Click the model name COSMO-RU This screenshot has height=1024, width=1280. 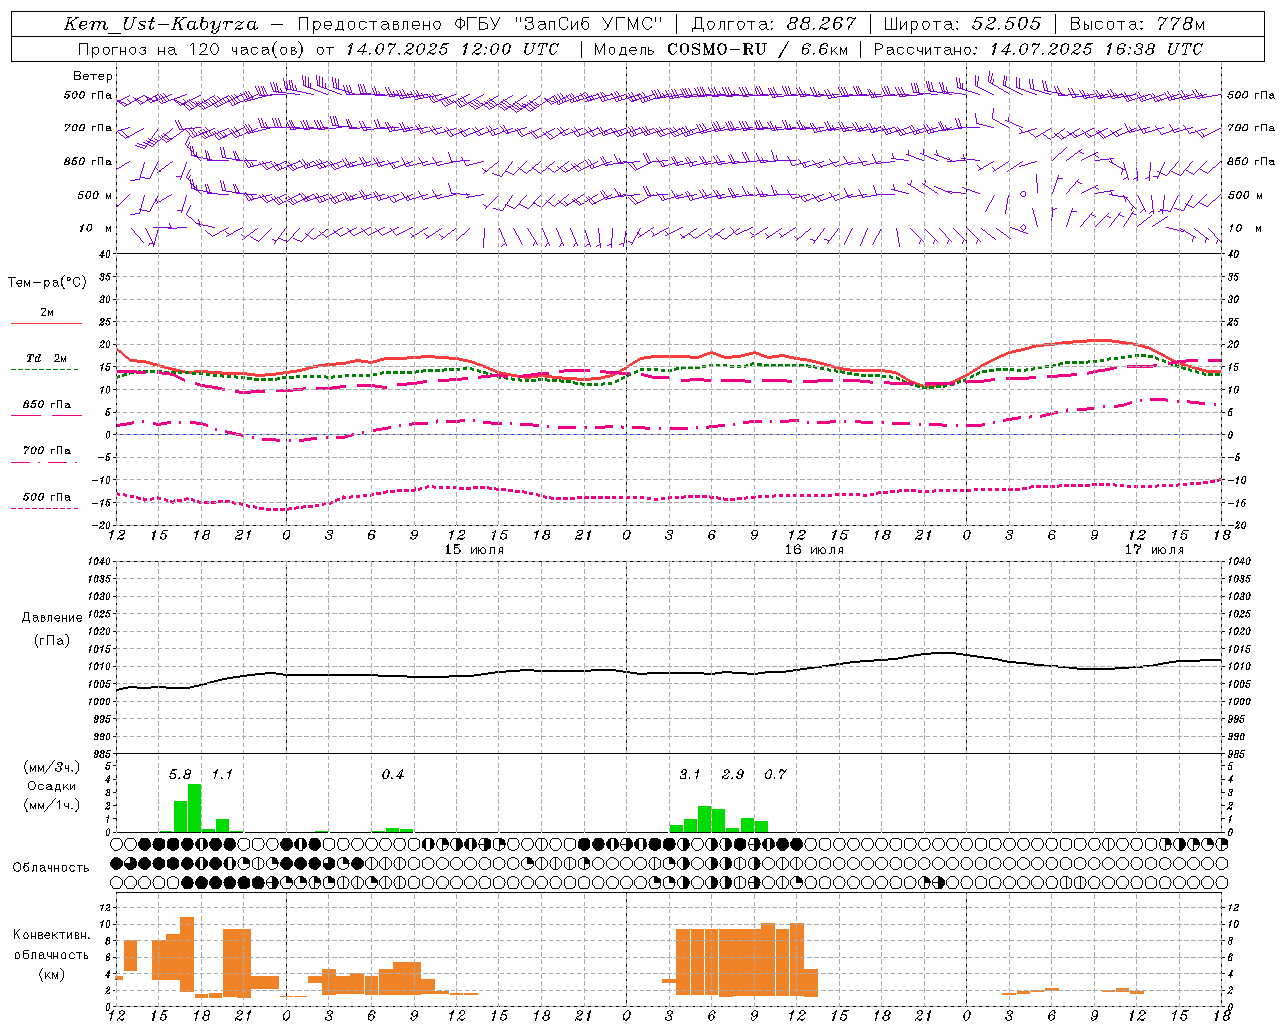point(716,49)
